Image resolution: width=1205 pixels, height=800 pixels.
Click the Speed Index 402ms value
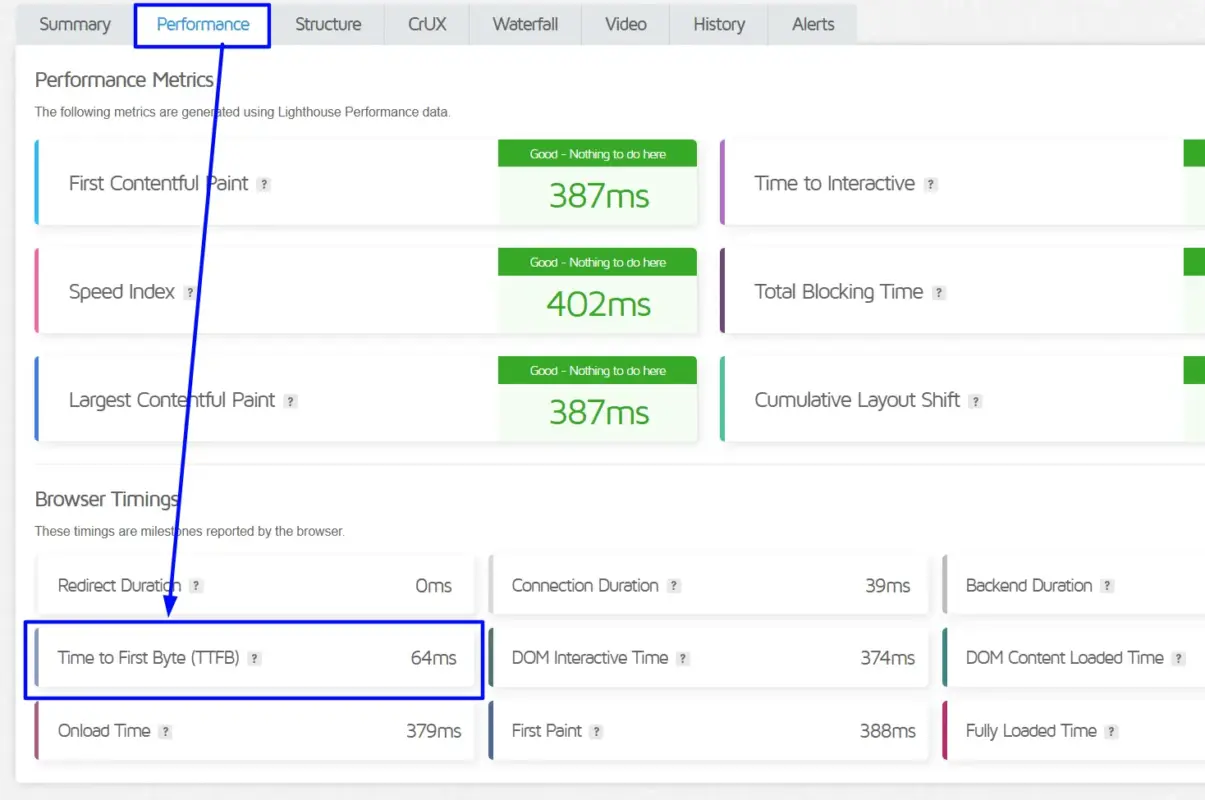click(599, 304)
